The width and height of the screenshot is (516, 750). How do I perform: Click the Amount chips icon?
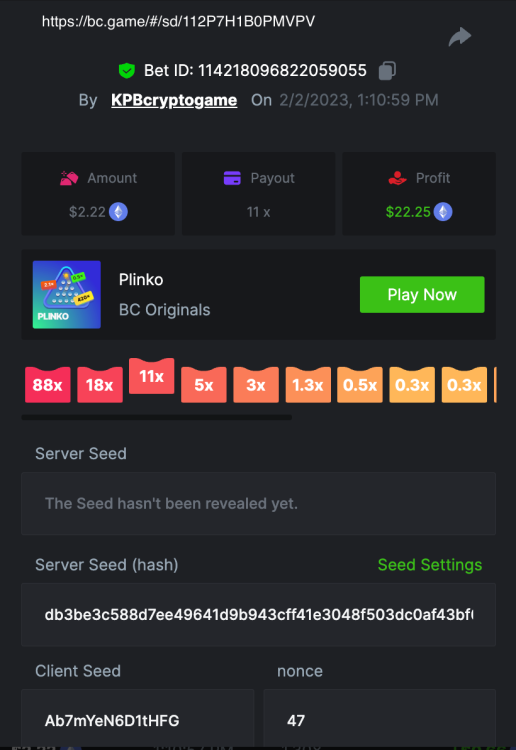tap(69, 178)
